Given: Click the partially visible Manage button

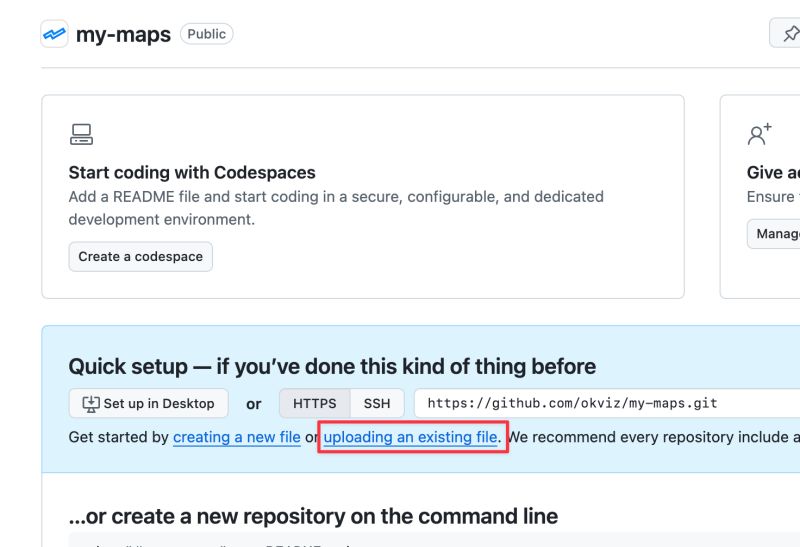Looking at the screenshot, I should 774,234.
